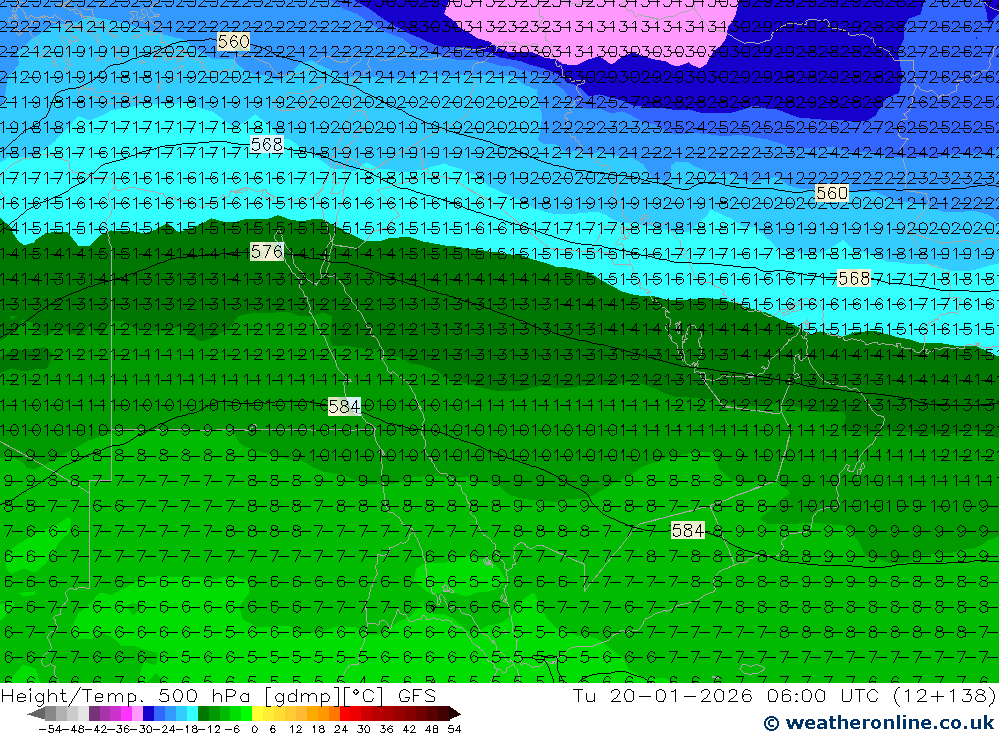
Task: Click the bright red 24 °C legend swatch
Action: (345, 713)
